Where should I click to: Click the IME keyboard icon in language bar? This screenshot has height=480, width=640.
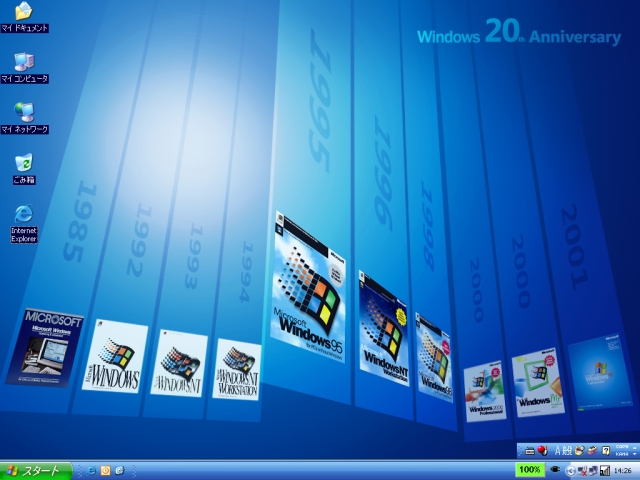530,451
